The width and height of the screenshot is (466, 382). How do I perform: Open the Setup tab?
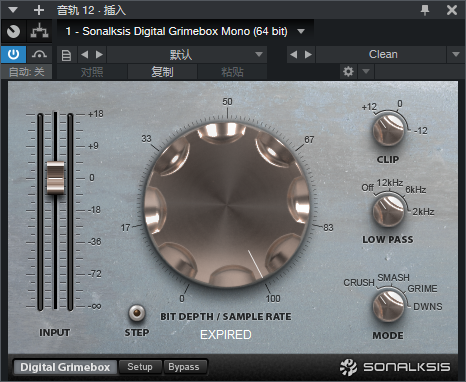coord(140,367)
